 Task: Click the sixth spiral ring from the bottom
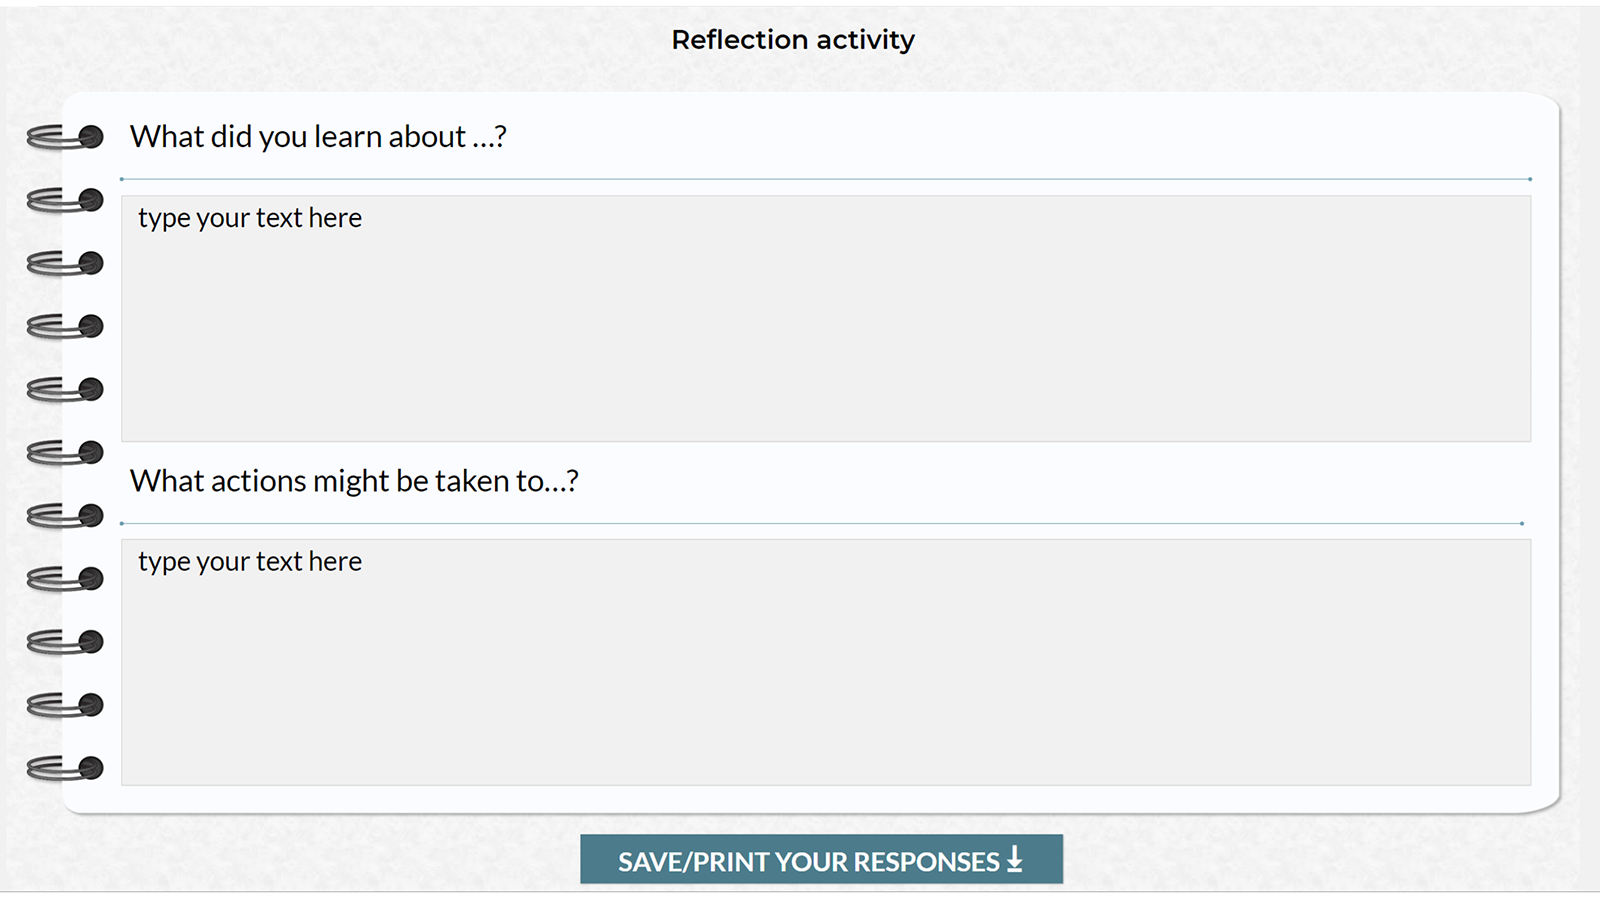65,452
